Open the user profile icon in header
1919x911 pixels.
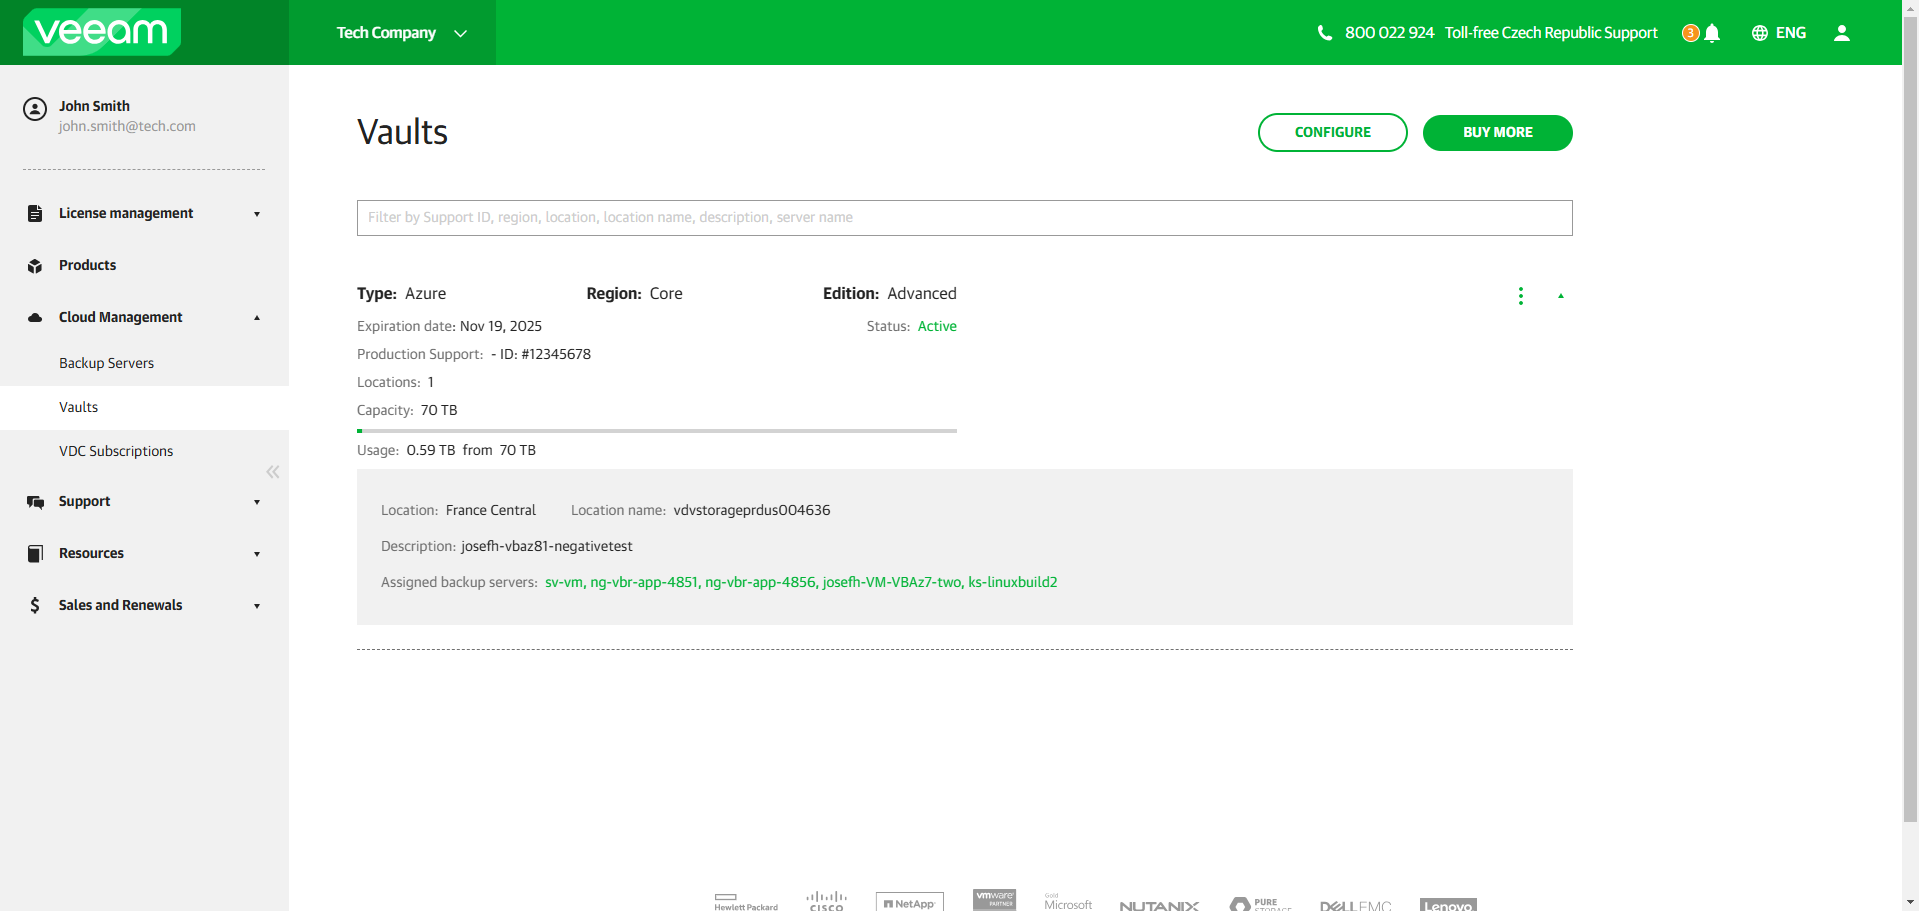pyautogui.click(x=1842, y=33)
